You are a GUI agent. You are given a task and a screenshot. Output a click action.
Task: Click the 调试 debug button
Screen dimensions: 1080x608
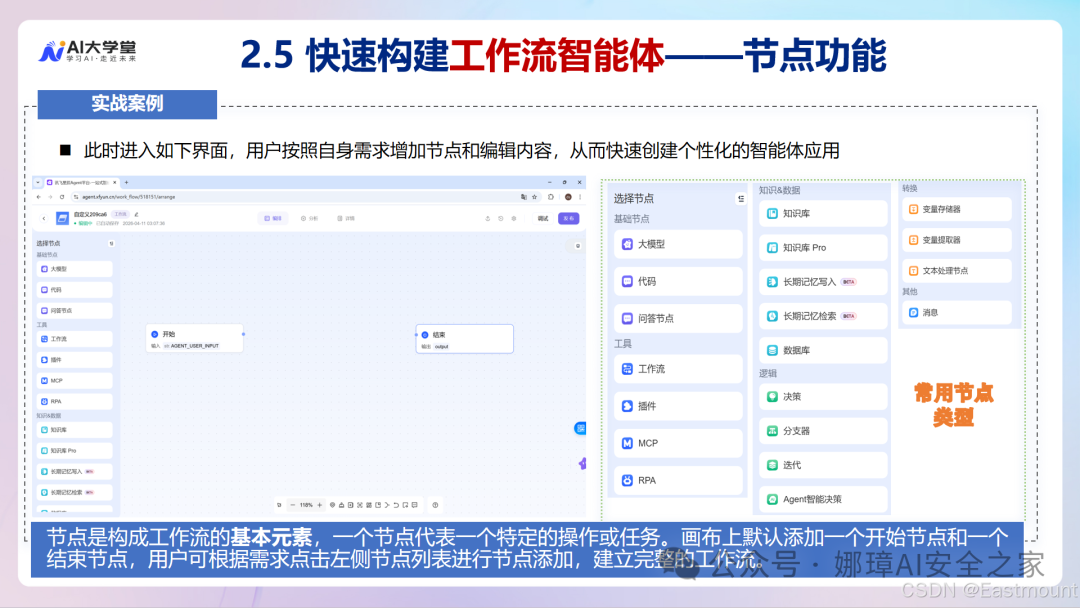pos(543,218)
